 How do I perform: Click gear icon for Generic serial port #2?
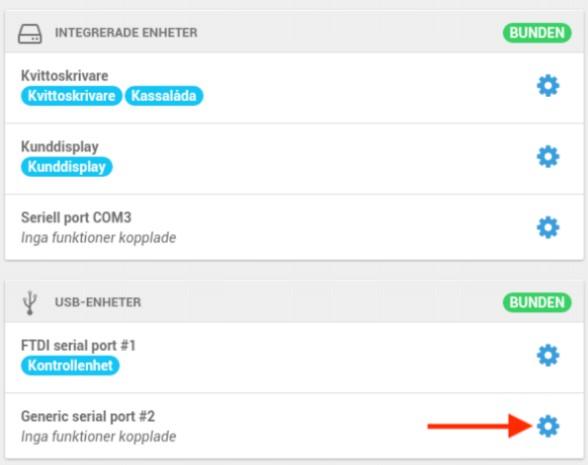click(548, 426)
